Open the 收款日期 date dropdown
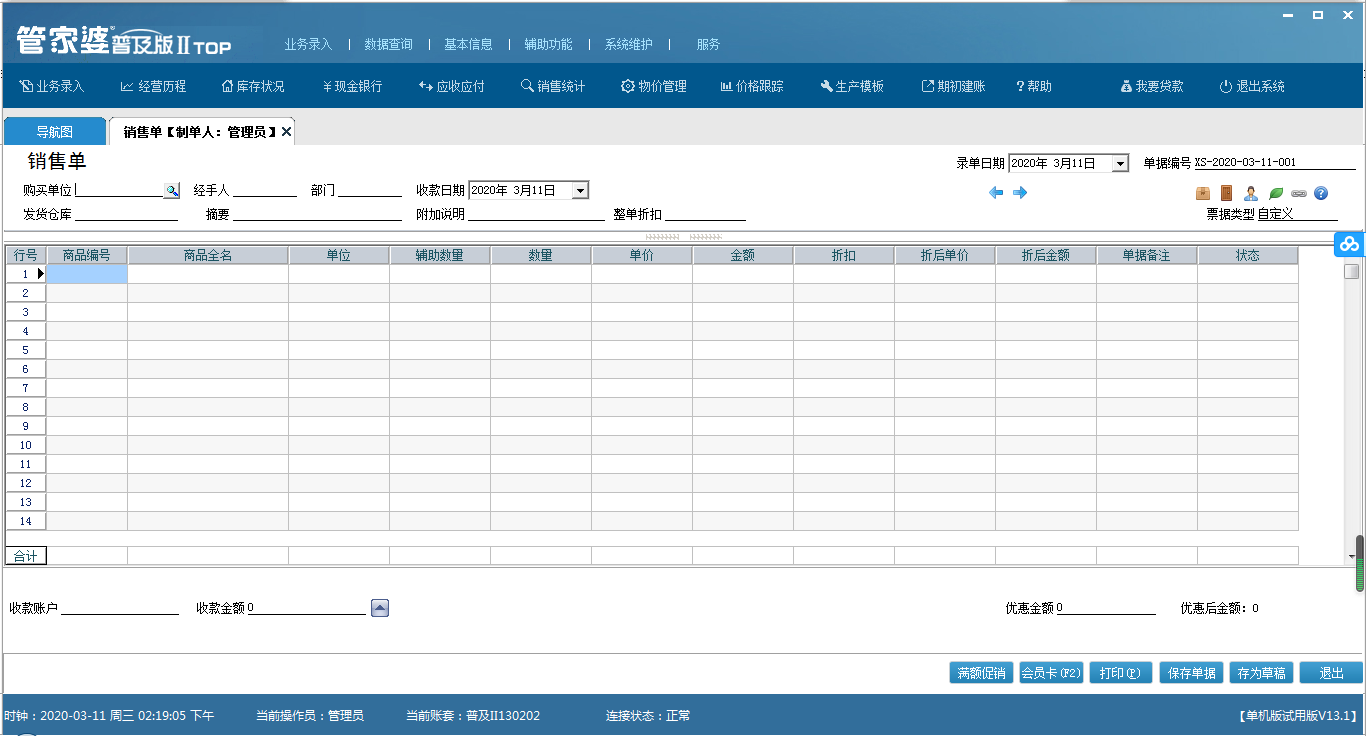 (580, 190)
